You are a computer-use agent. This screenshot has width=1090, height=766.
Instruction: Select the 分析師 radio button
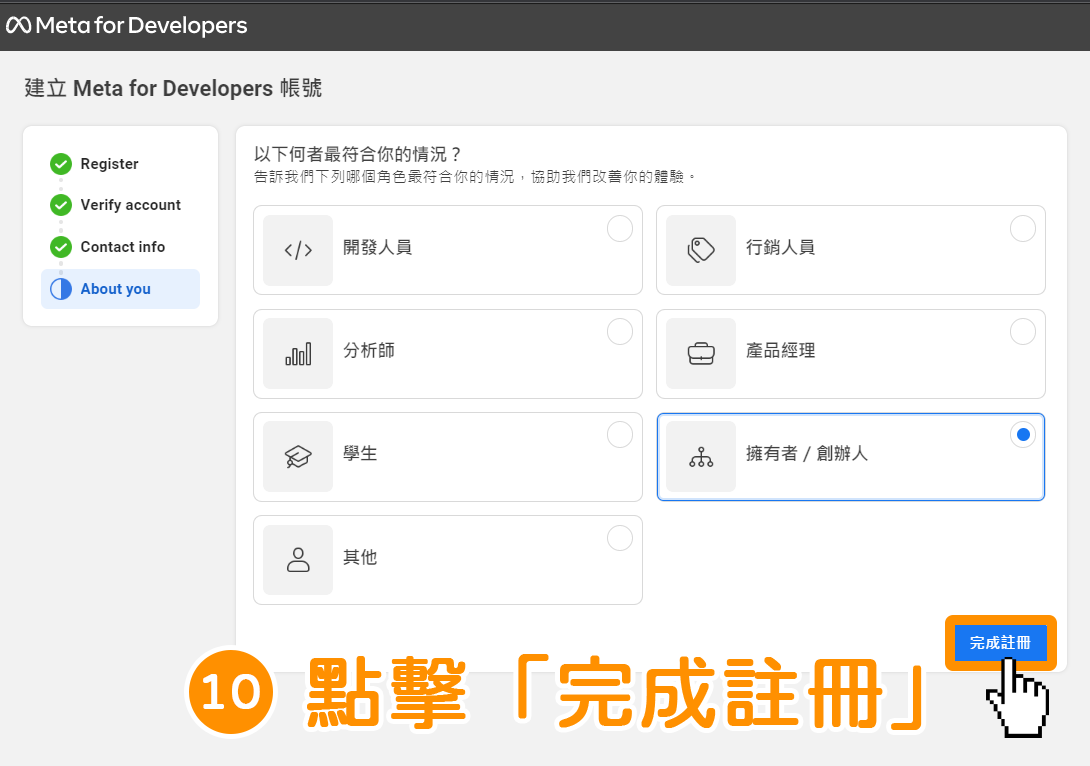619,332
